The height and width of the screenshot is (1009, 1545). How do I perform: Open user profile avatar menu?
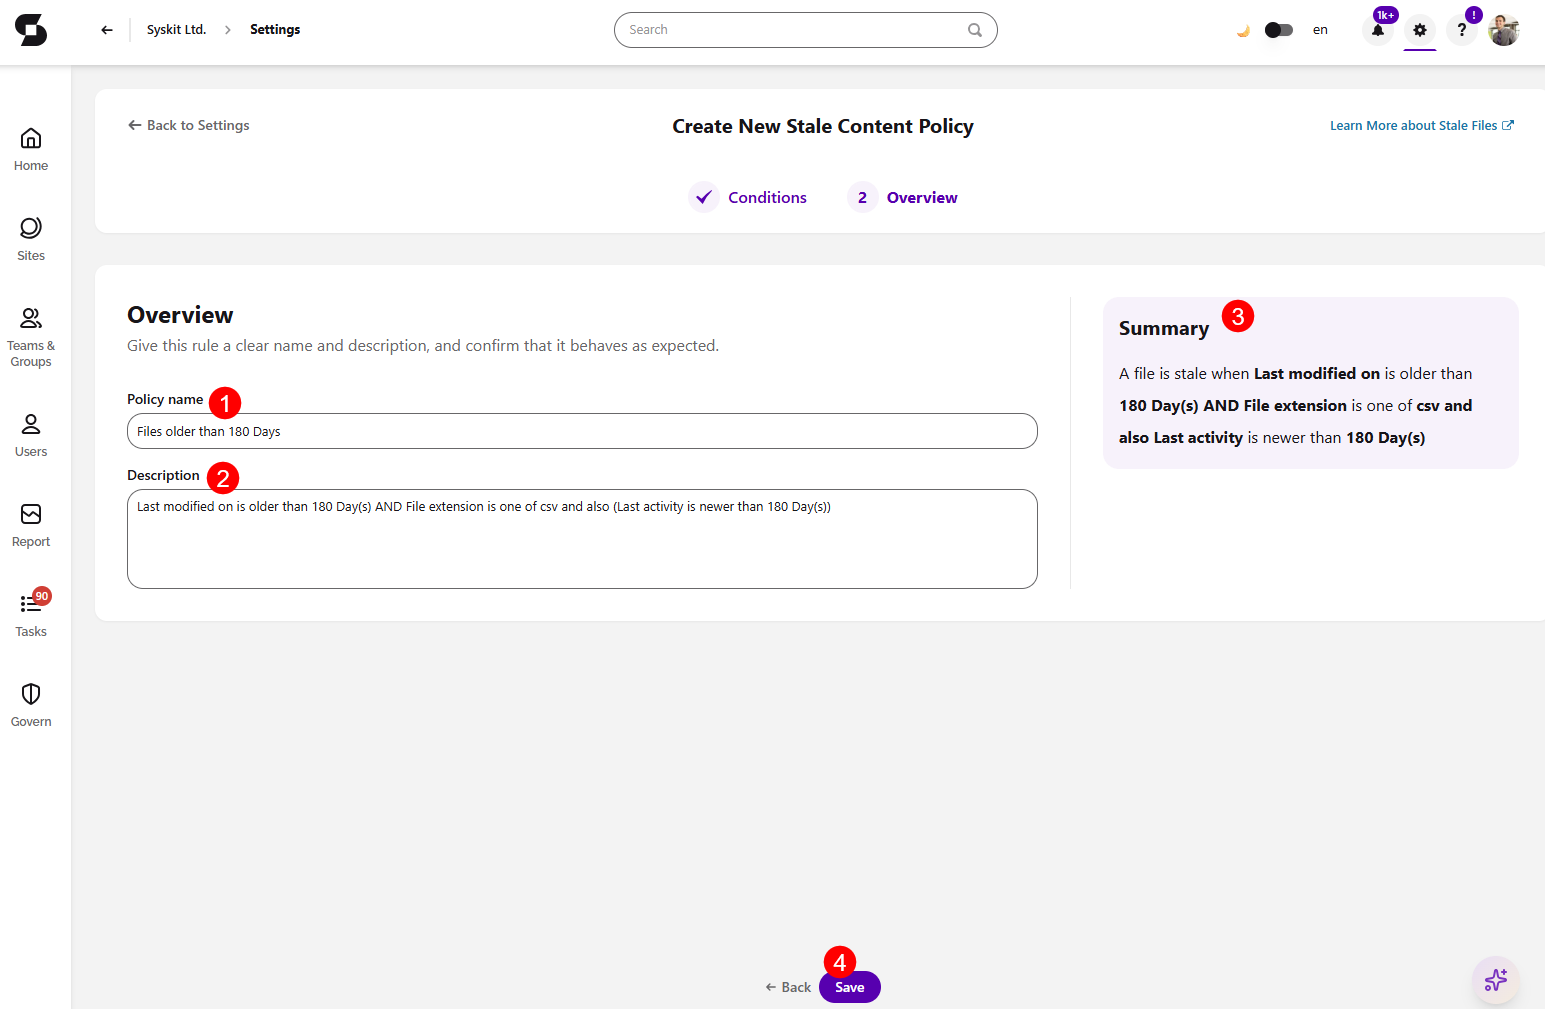coord(1504,30)
